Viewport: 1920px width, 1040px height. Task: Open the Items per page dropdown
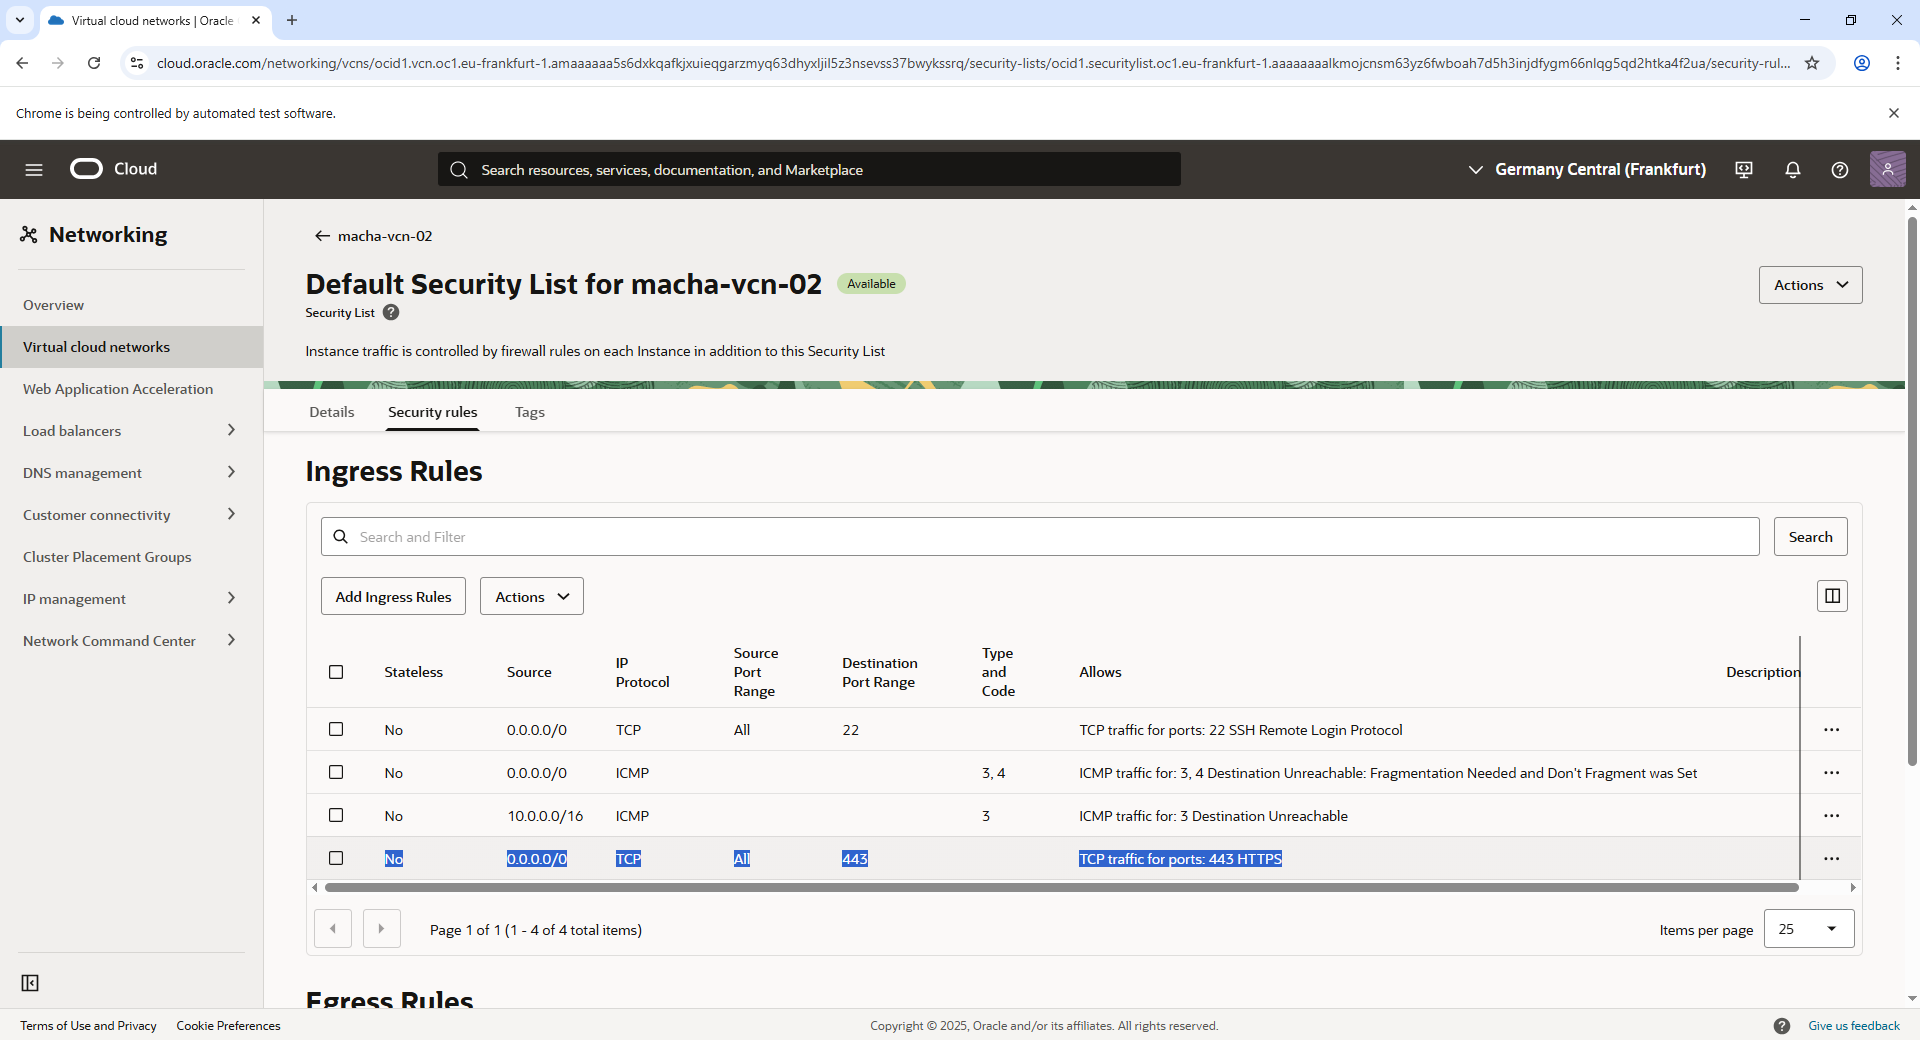(x=1808, y=929)
